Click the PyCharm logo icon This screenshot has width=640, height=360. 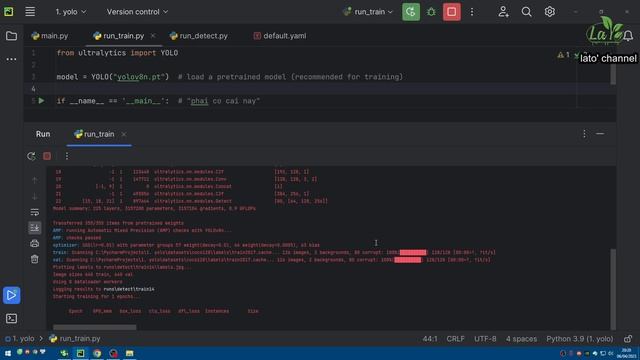pyautogui.click(x=9, y=11)
